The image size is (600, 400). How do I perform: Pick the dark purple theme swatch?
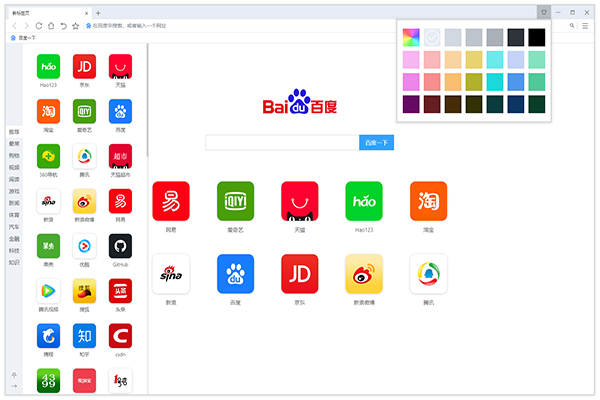411,104
